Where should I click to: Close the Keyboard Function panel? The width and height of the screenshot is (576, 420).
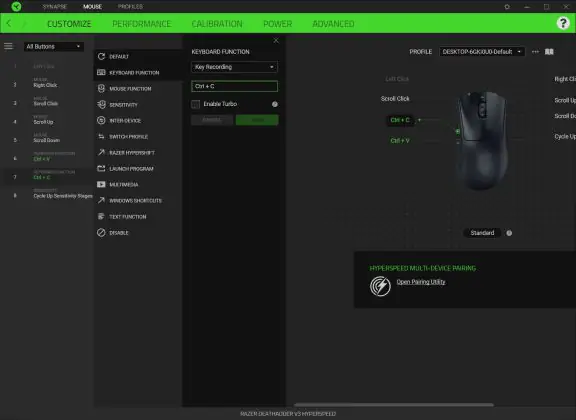click(x=276, y=40)
